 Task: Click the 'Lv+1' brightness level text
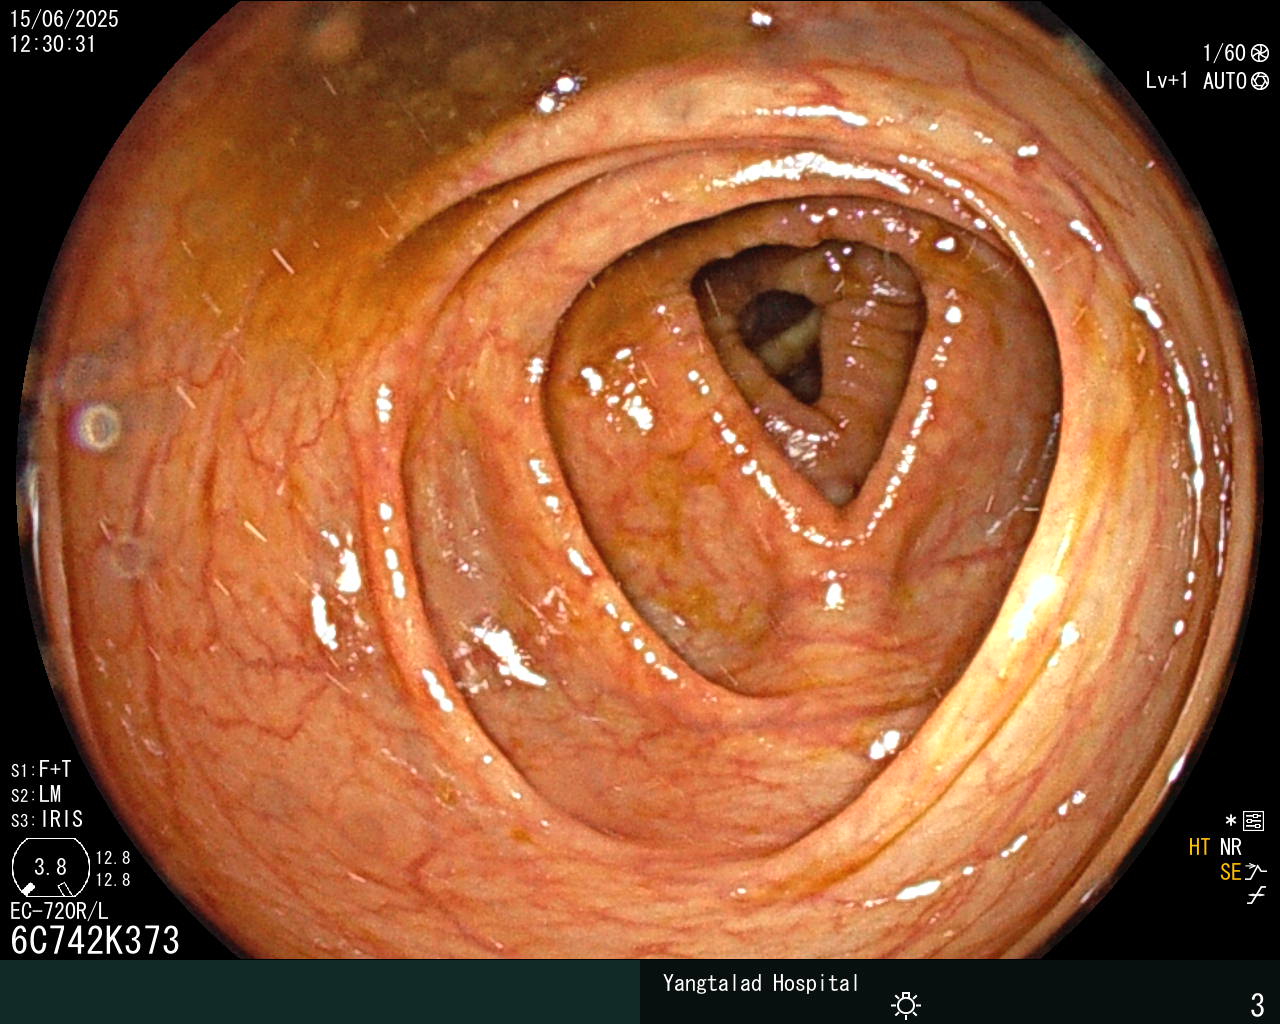[1167, 81]
